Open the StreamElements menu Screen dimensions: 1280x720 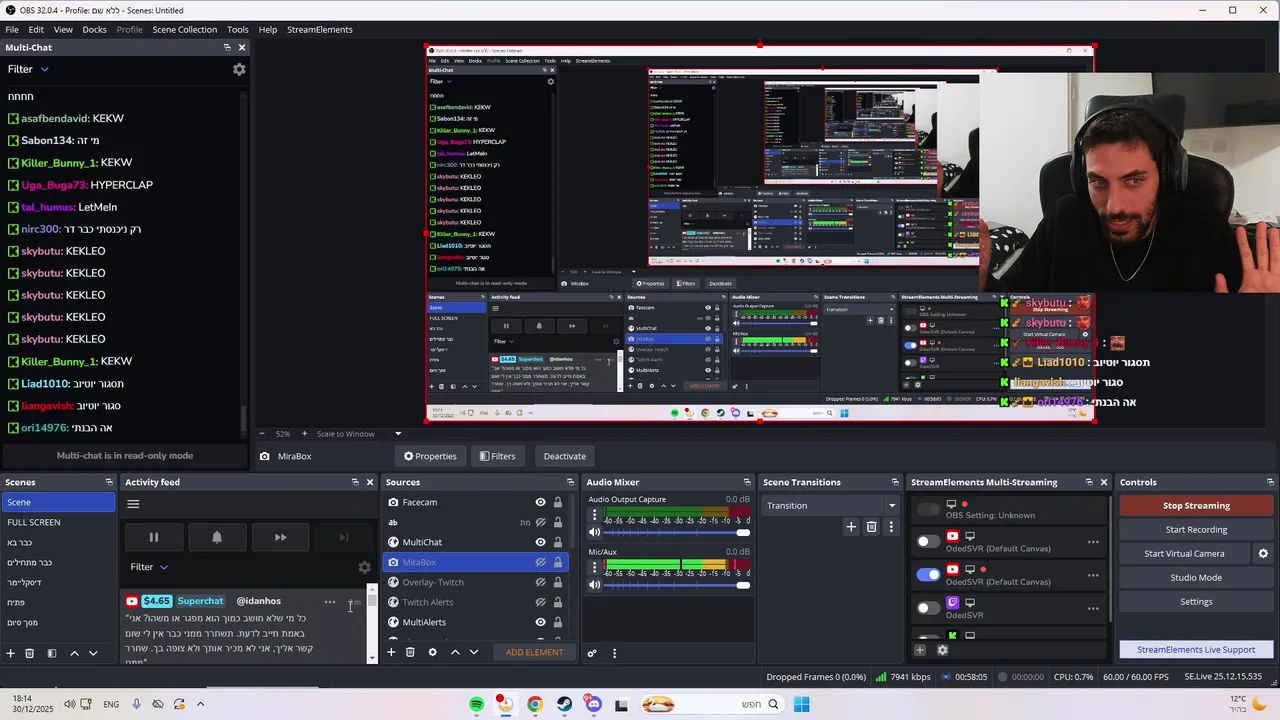coord(320,29)
